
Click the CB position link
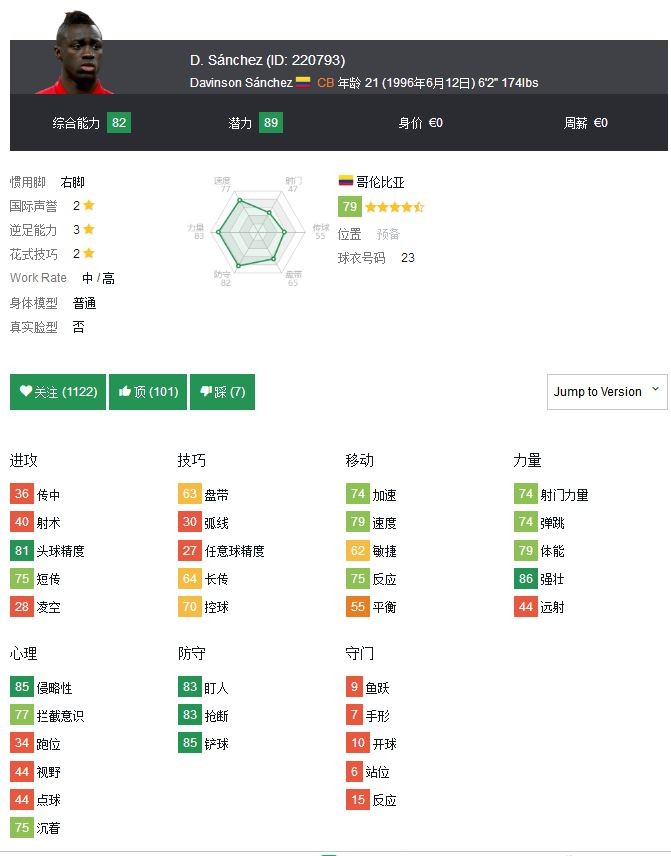(325, 83)
